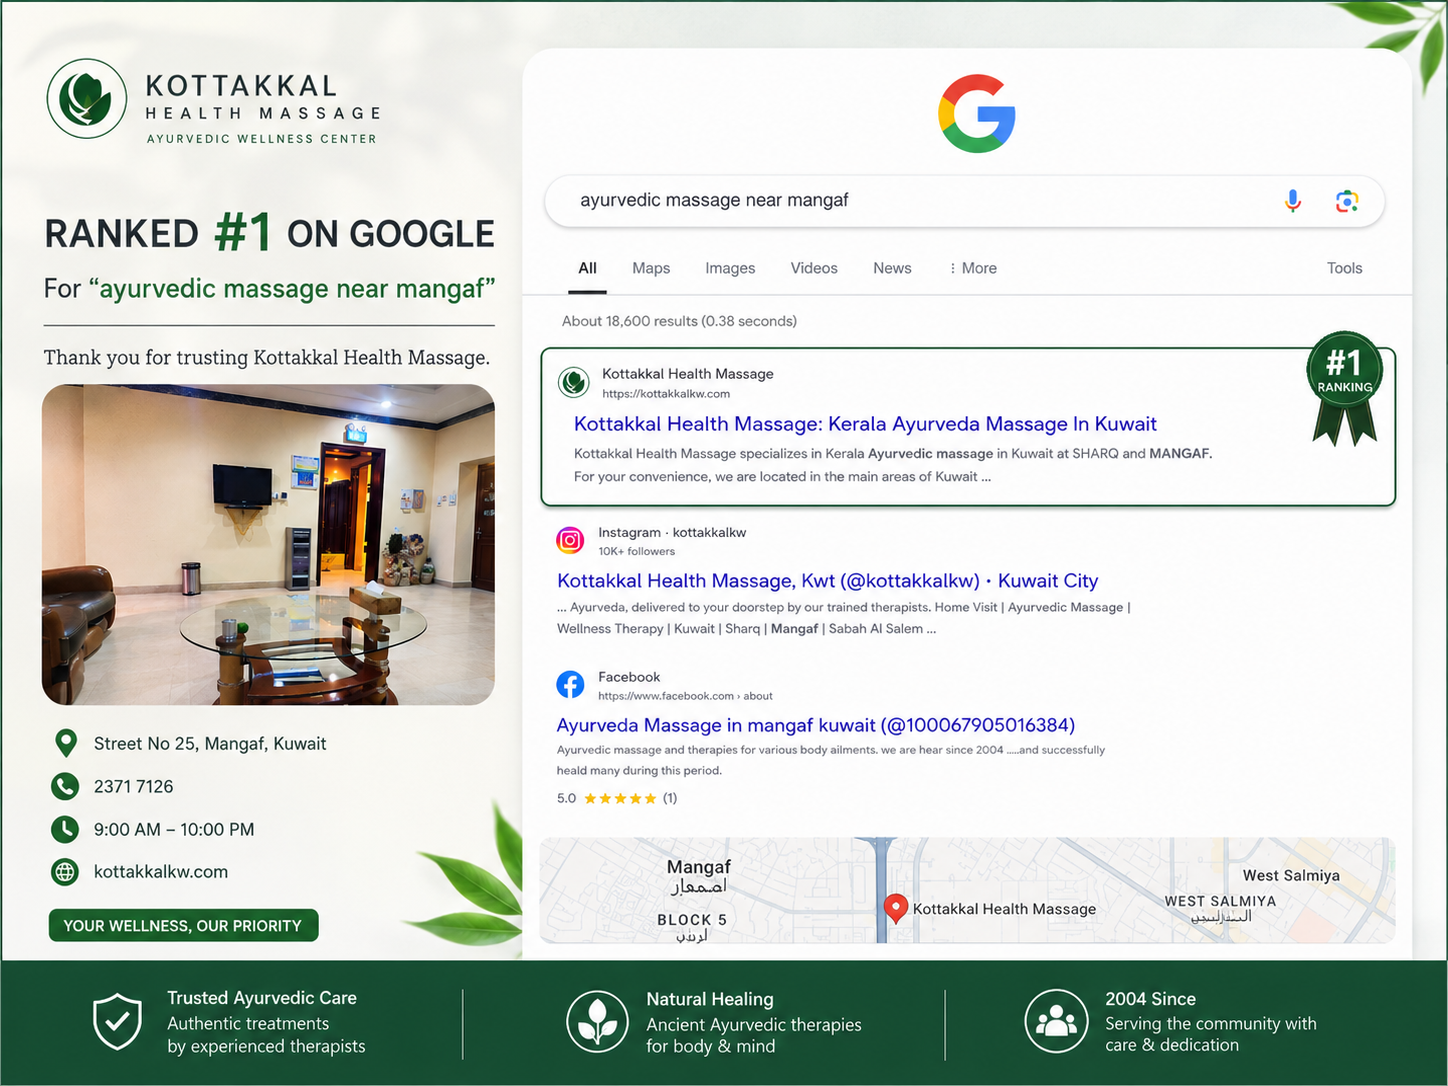1448x1086 pixels.
Task: Click the Ranked #1 on Google headline
Action: [269, 232]
